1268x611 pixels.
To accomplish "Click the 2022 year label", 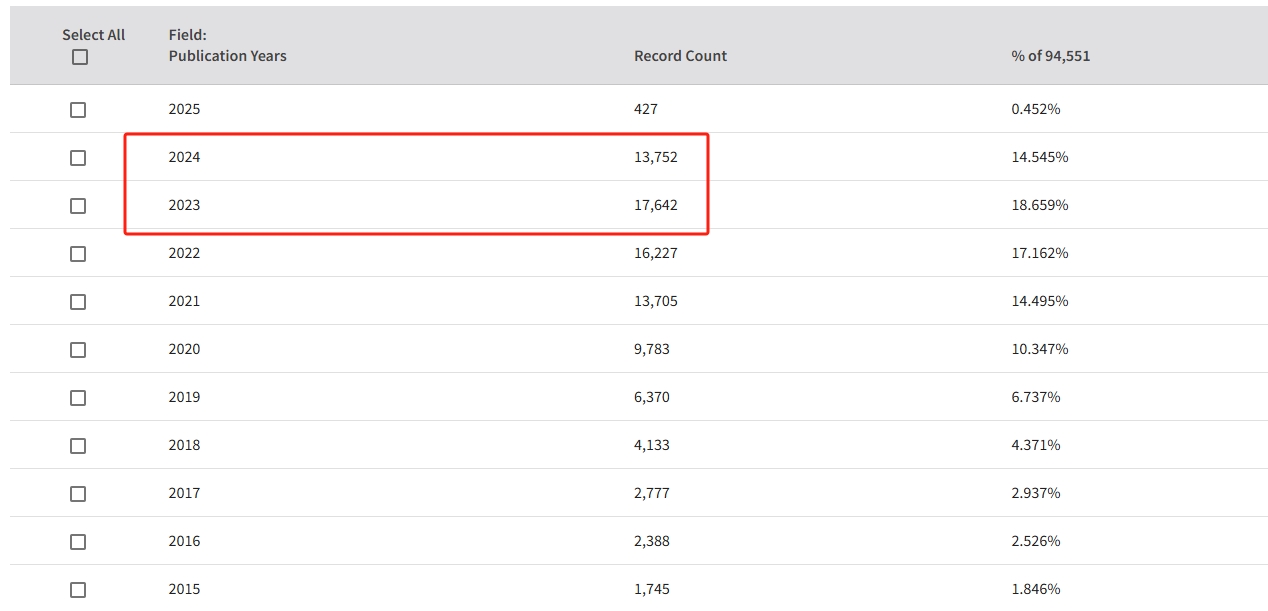I will tap(184, 253).
